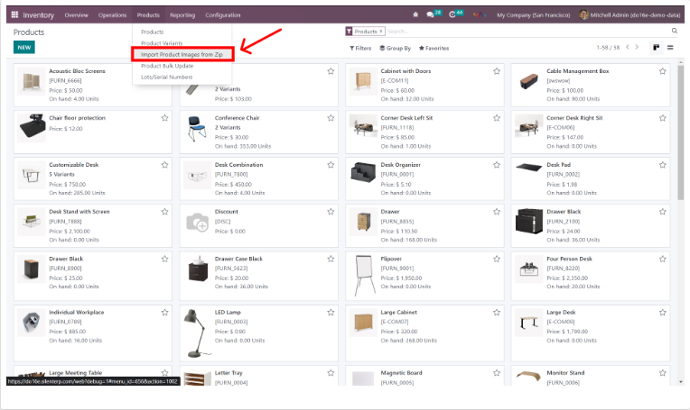Image resolution: width=690 pixels, height=410 pixels.
Task: Click the NEW product button
Action: (x=23, y=48)
